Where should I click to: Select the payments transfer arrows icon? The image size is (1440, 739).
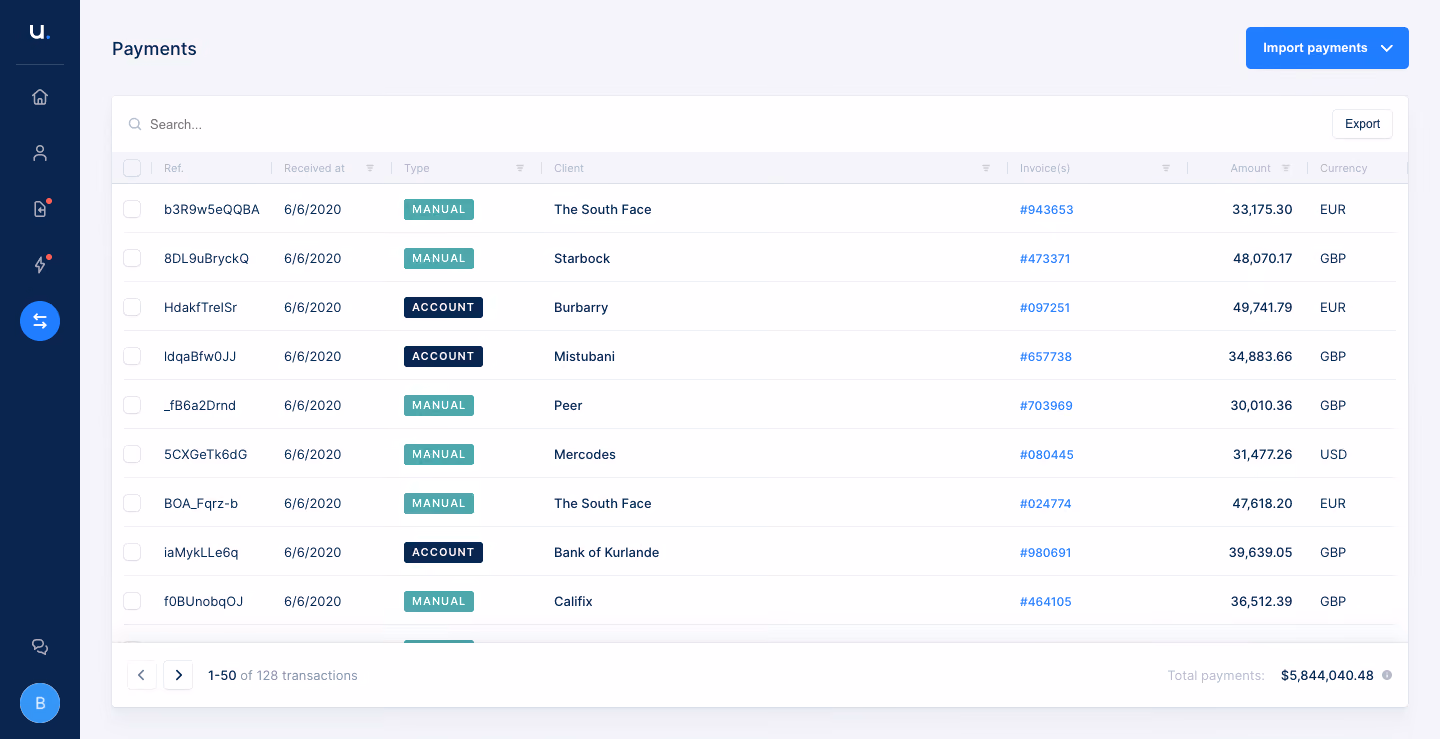pos(40,321)
